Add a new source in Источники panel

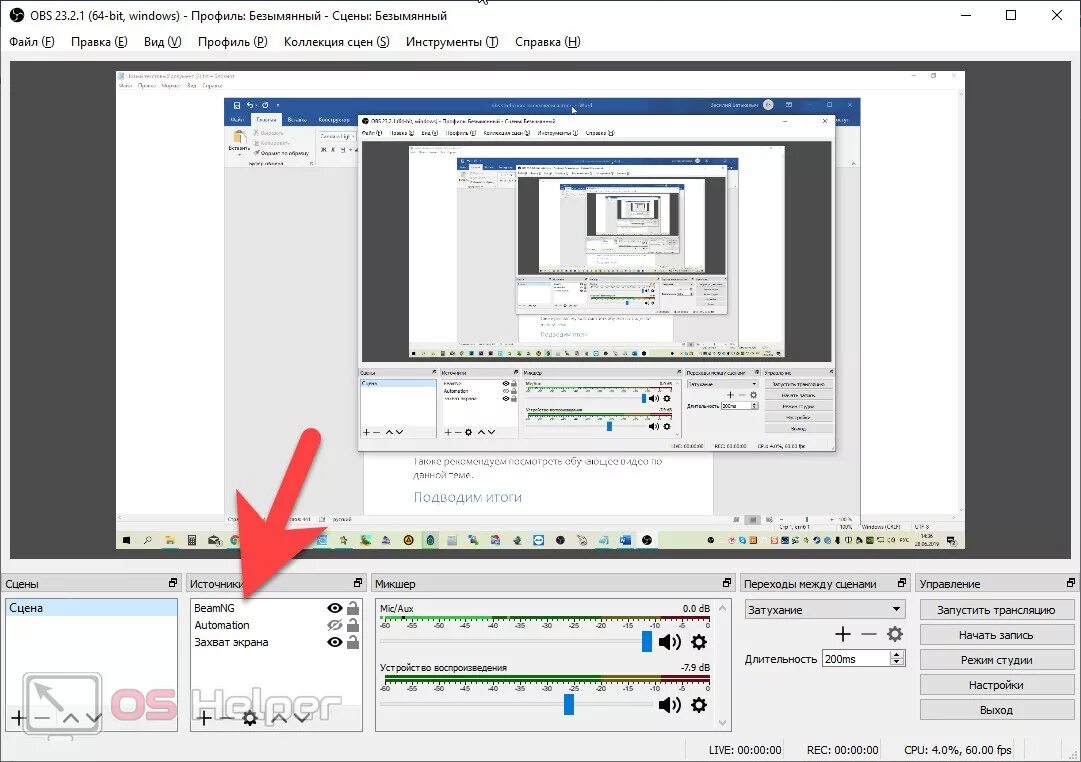(x=204, y=718)
